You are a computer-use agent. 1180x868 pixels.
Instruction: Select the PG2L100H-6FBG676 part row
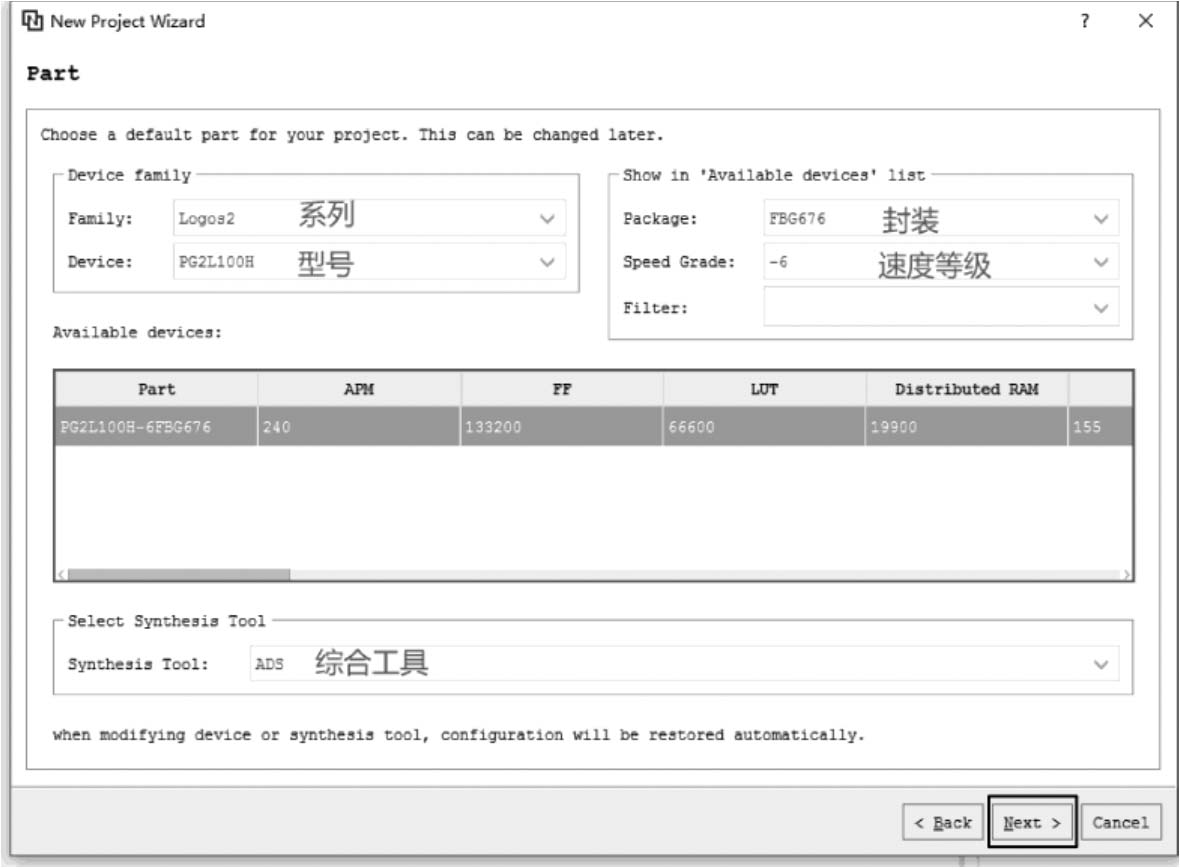[x=155, y=427]
